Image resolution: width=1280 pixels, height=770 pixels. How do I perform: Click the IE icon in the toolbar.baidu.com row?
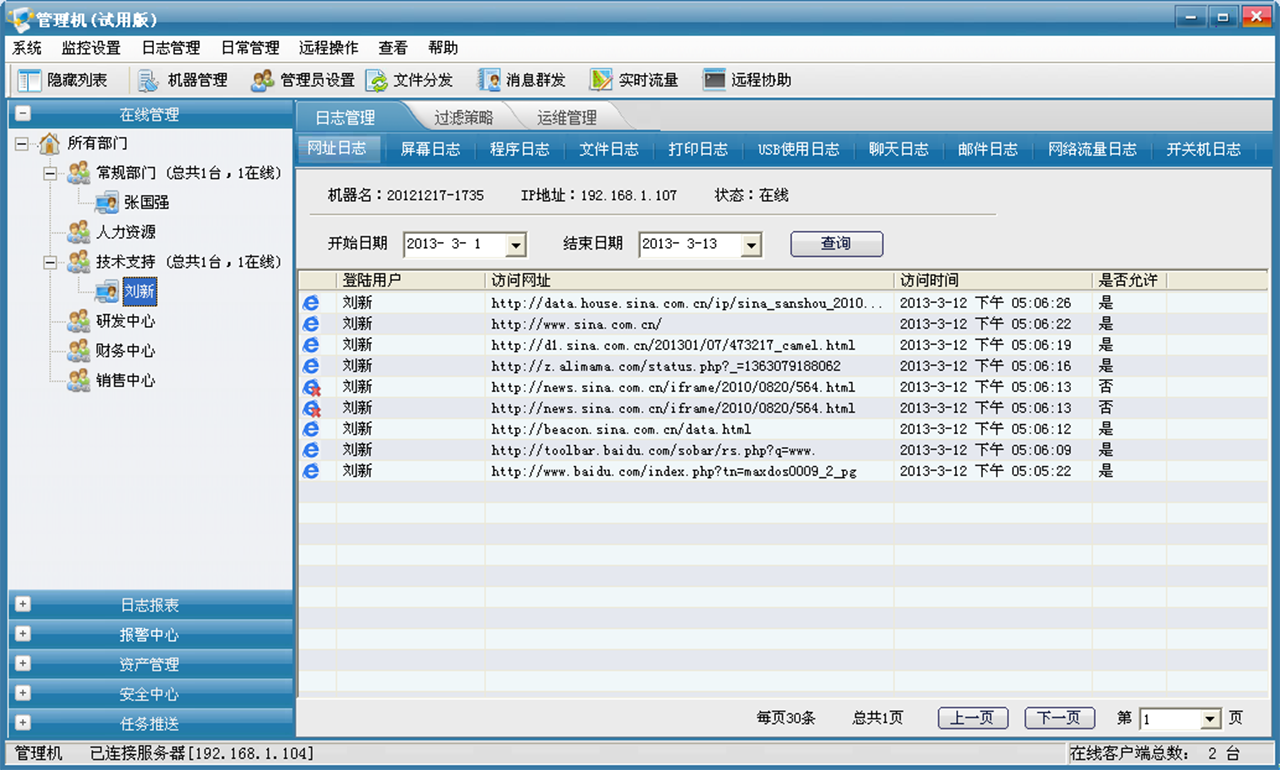311,449
